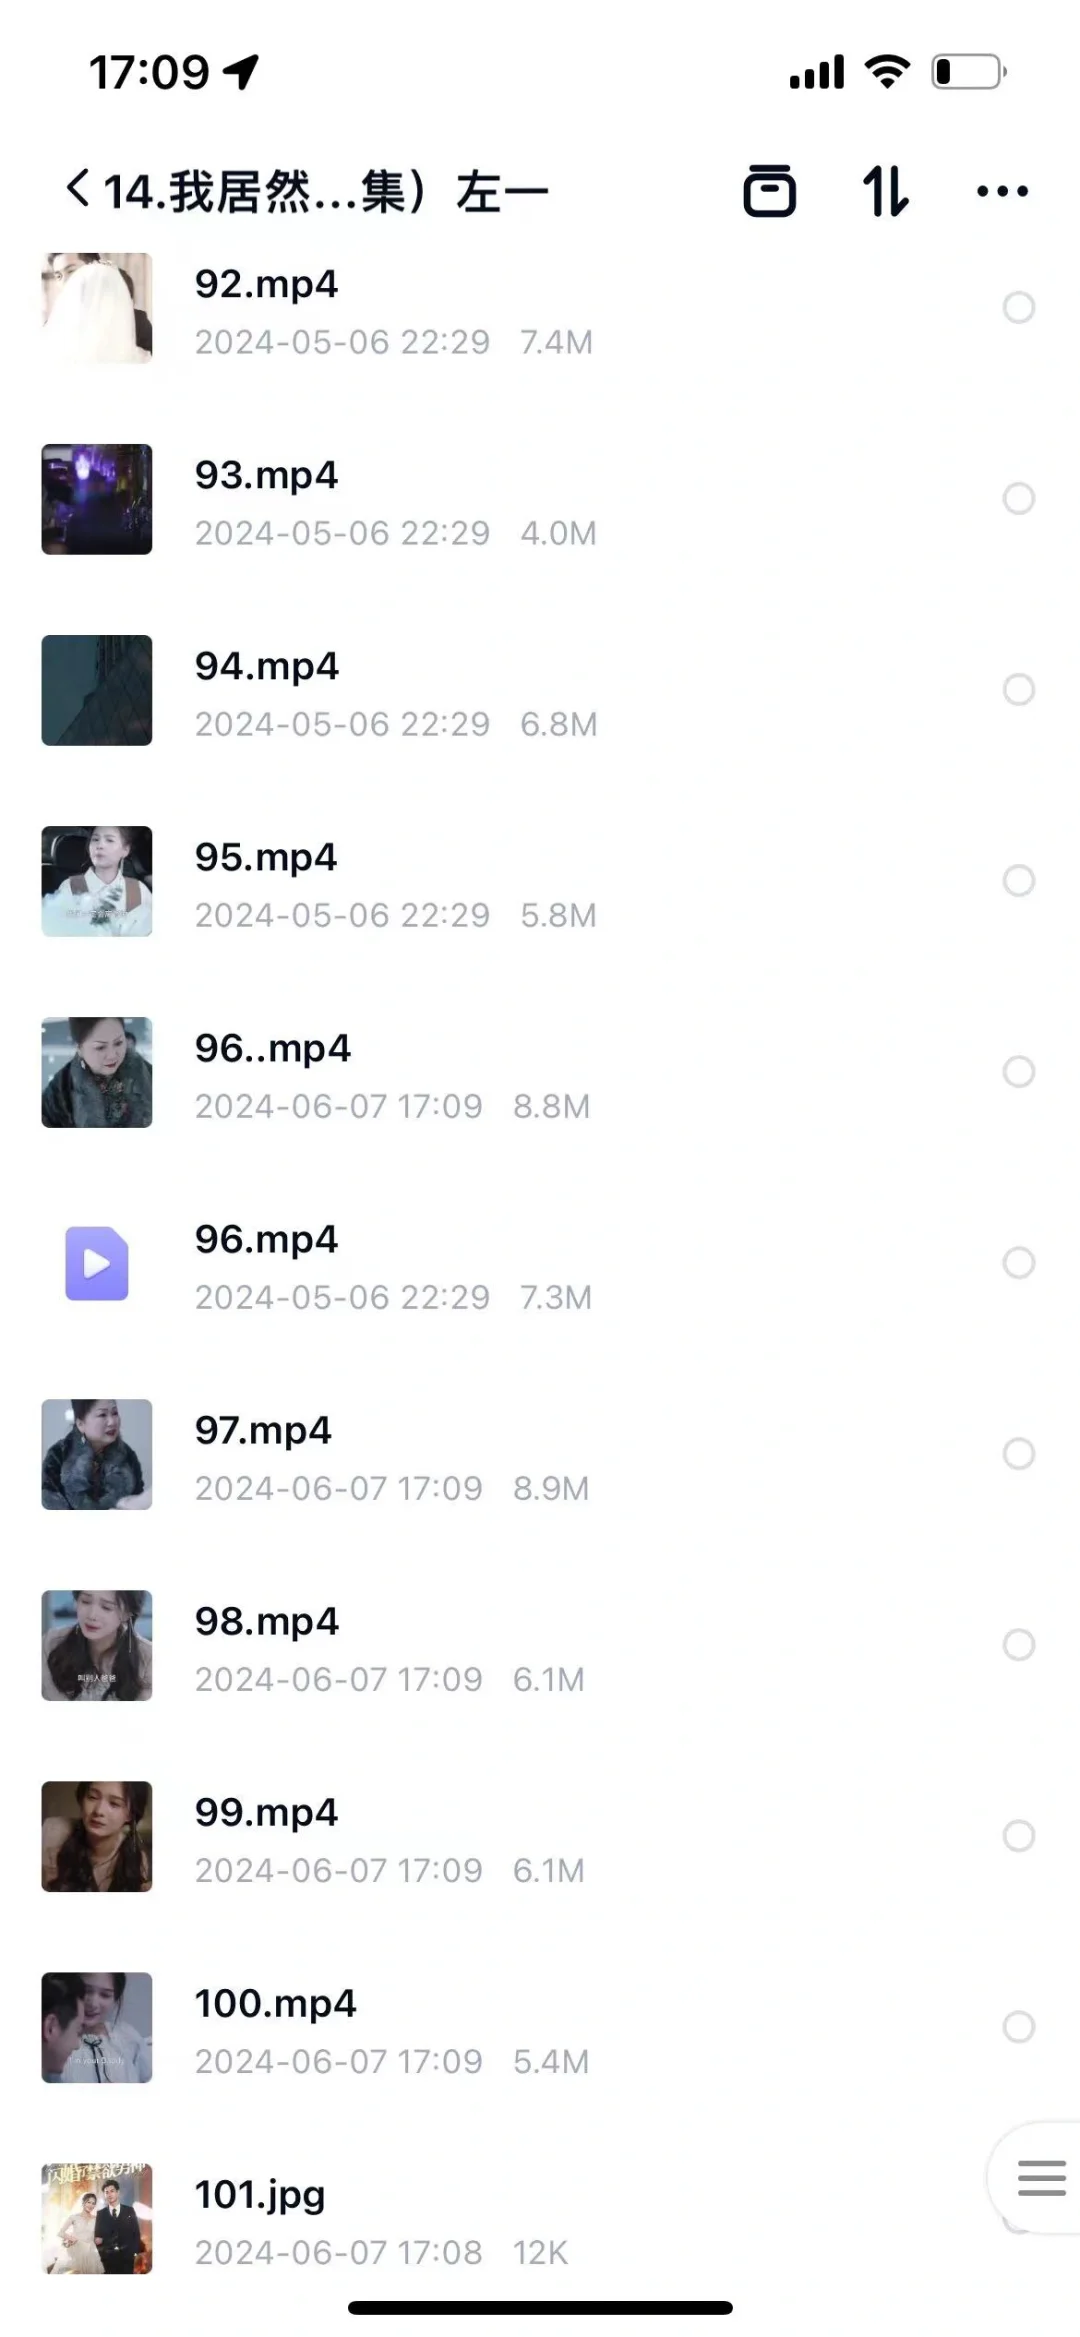The height and width of the screenshot is (2337, 1080).
Task: Tap the back arrow in the header
Action: (78, 188)
